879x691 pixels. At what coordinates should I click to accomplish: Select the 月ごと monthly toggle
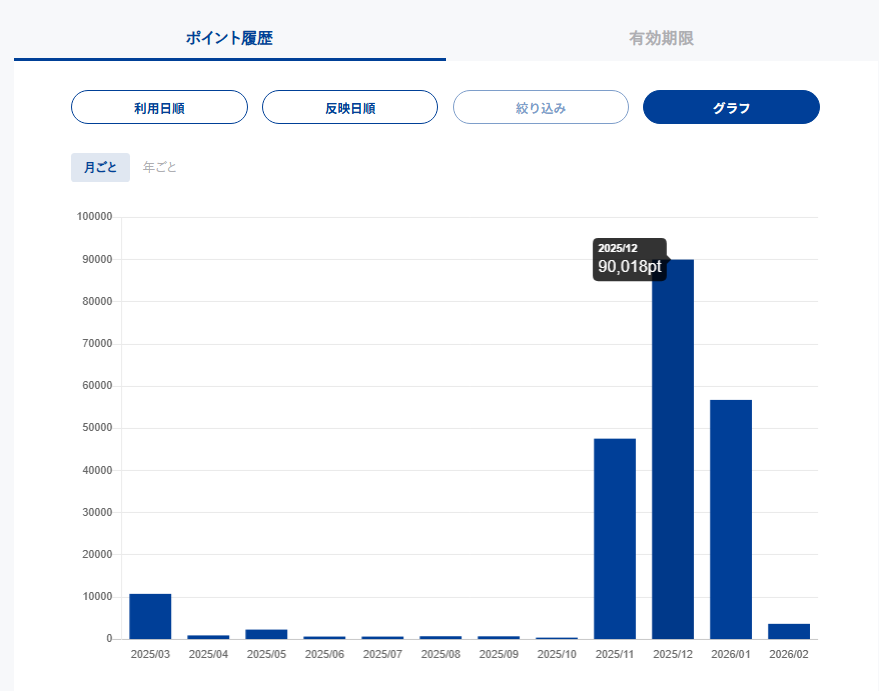(x=100, y=167)
